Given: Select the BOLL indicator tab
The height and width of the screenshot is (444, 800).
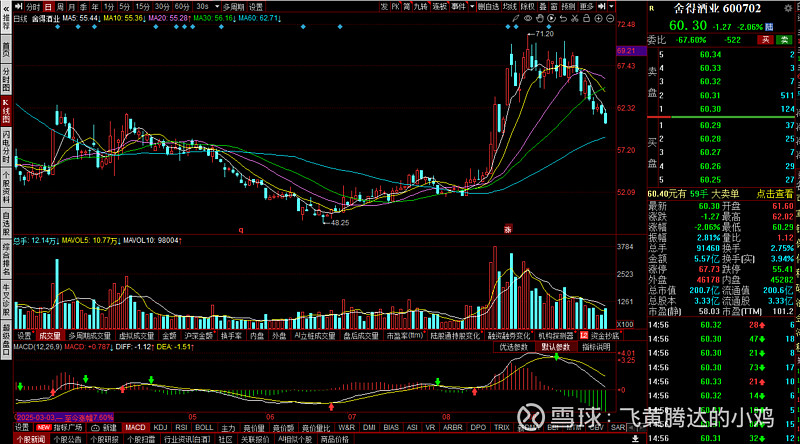Looking at the screenshot, I should point(204,427).
